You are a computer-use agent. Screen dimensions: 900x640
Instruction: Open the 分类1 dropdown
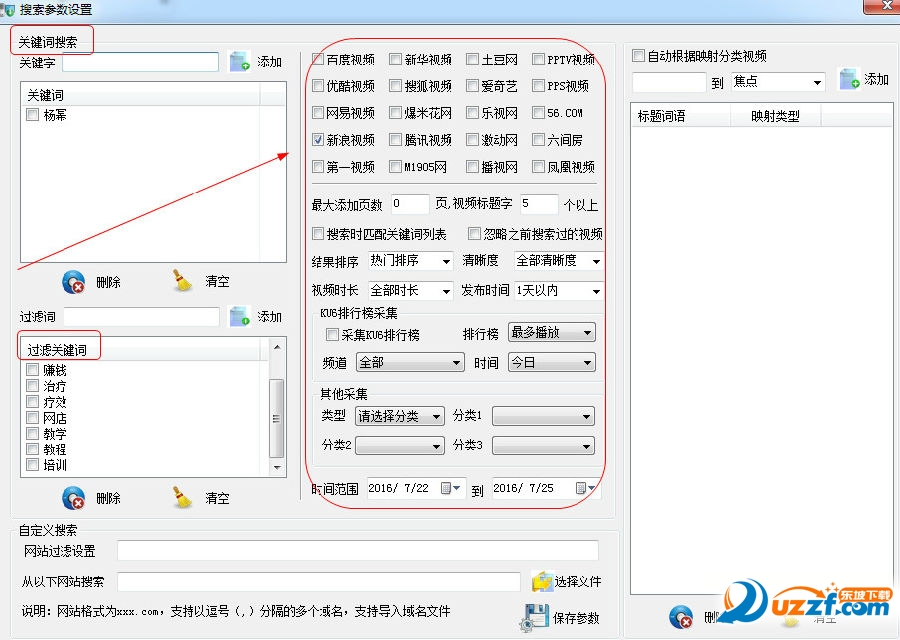[543, 416]
